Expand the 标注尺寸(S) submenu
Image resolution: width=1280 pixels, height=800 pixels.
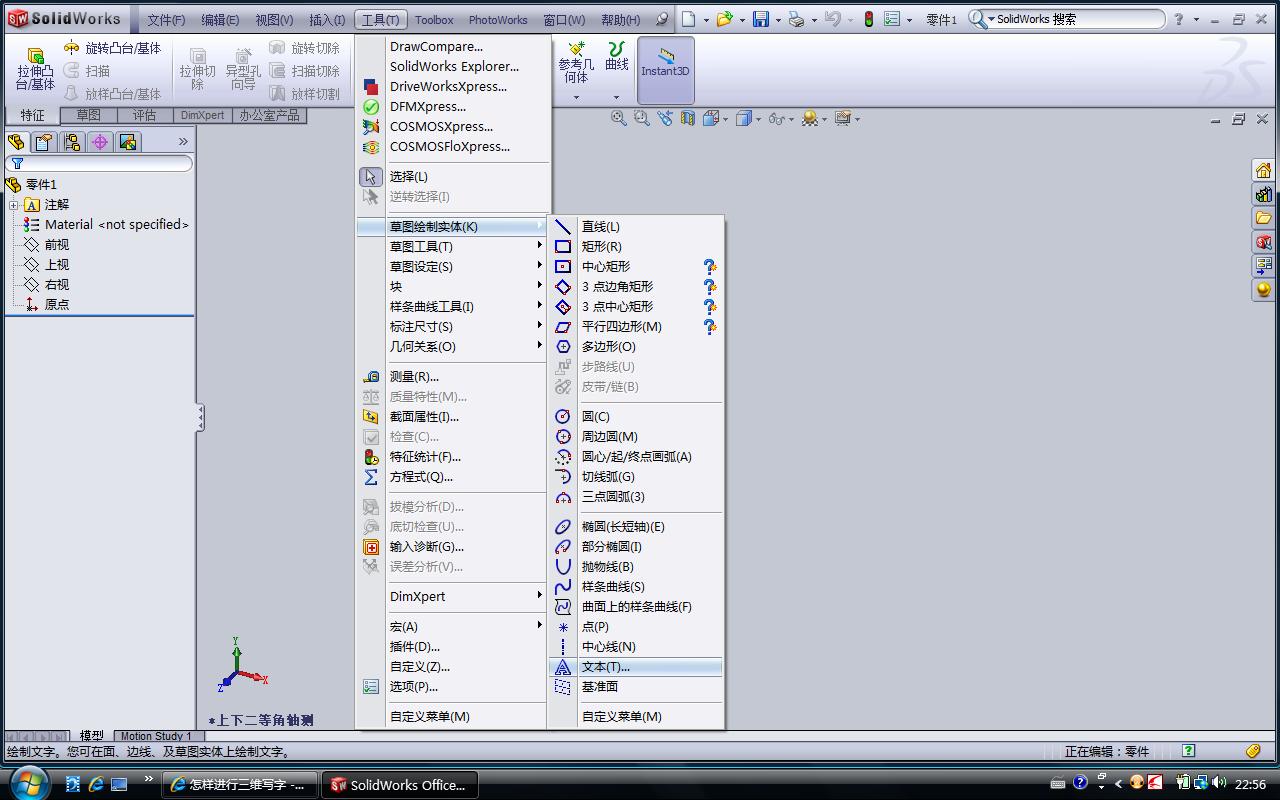coord(452,327)
